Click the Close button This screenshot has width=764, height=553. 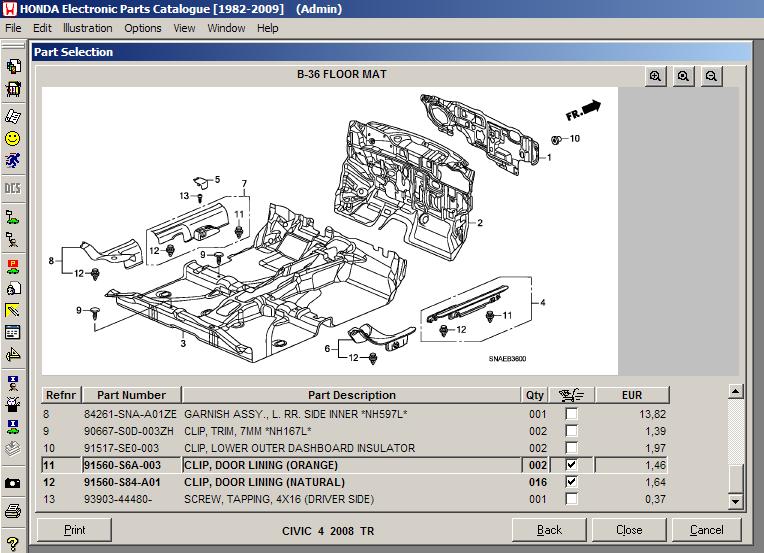tap(629, 530)
